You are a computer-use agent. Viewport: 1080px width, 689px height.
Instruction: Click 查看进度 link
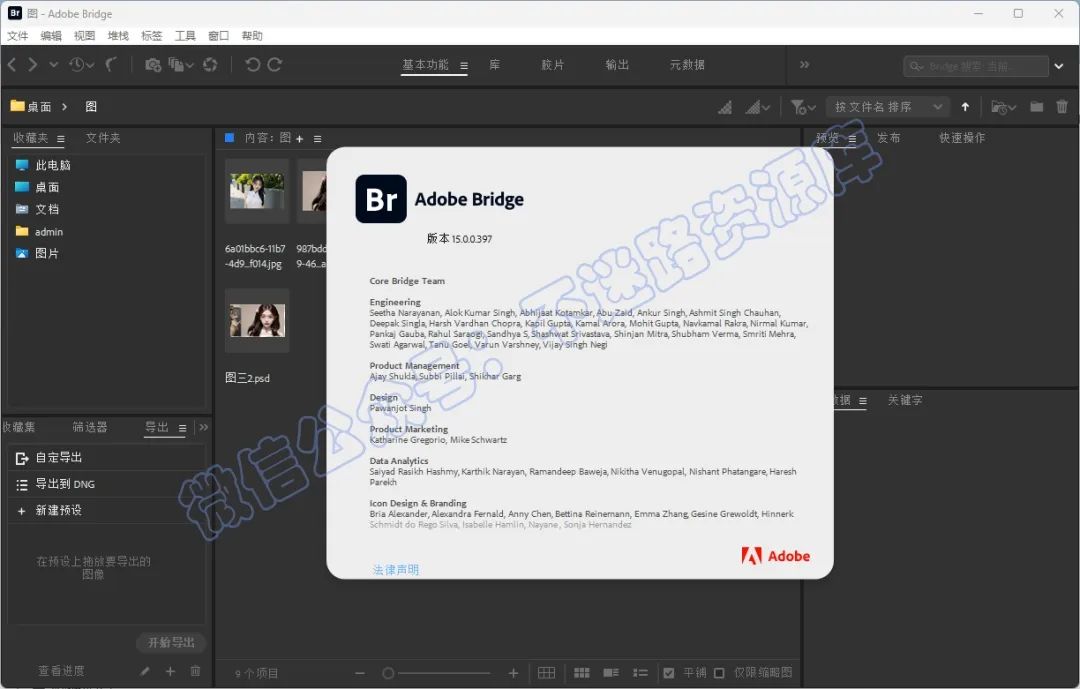[x=61, y=671]
